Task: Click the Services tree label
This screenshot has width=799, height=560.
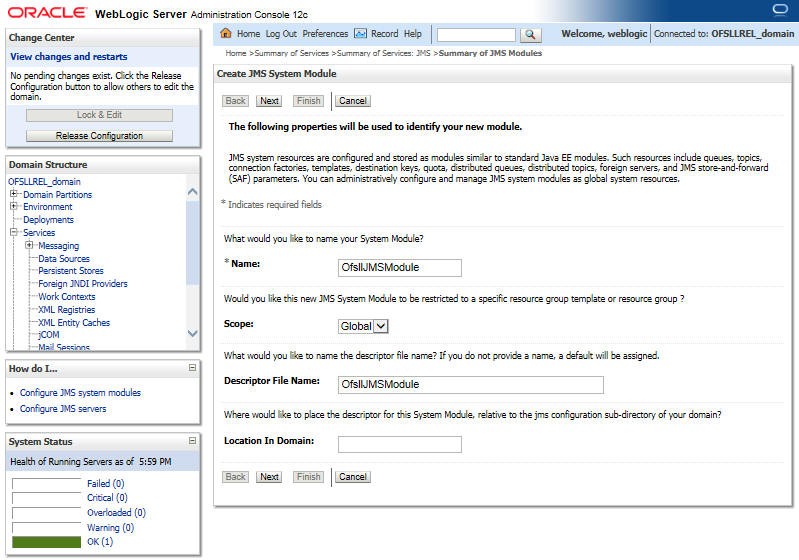Action: click(x=39, y=232)
